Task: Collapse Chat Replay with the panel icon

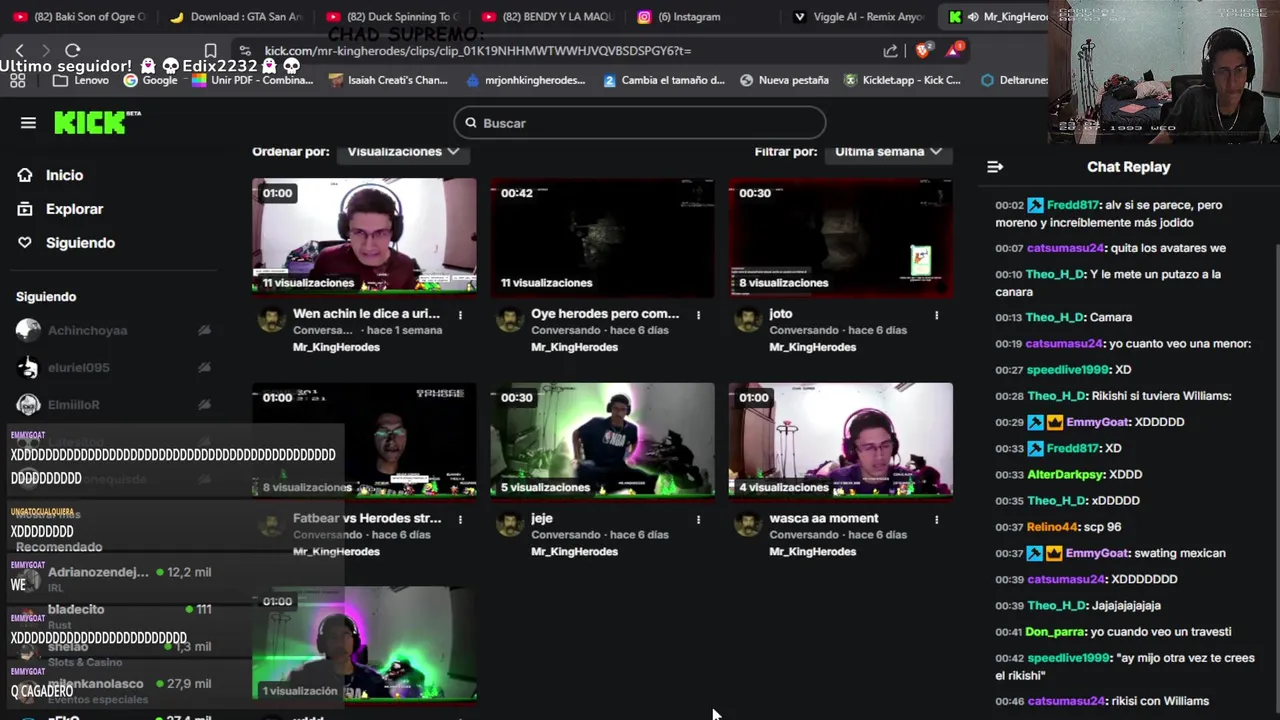Action: point(994,167)
